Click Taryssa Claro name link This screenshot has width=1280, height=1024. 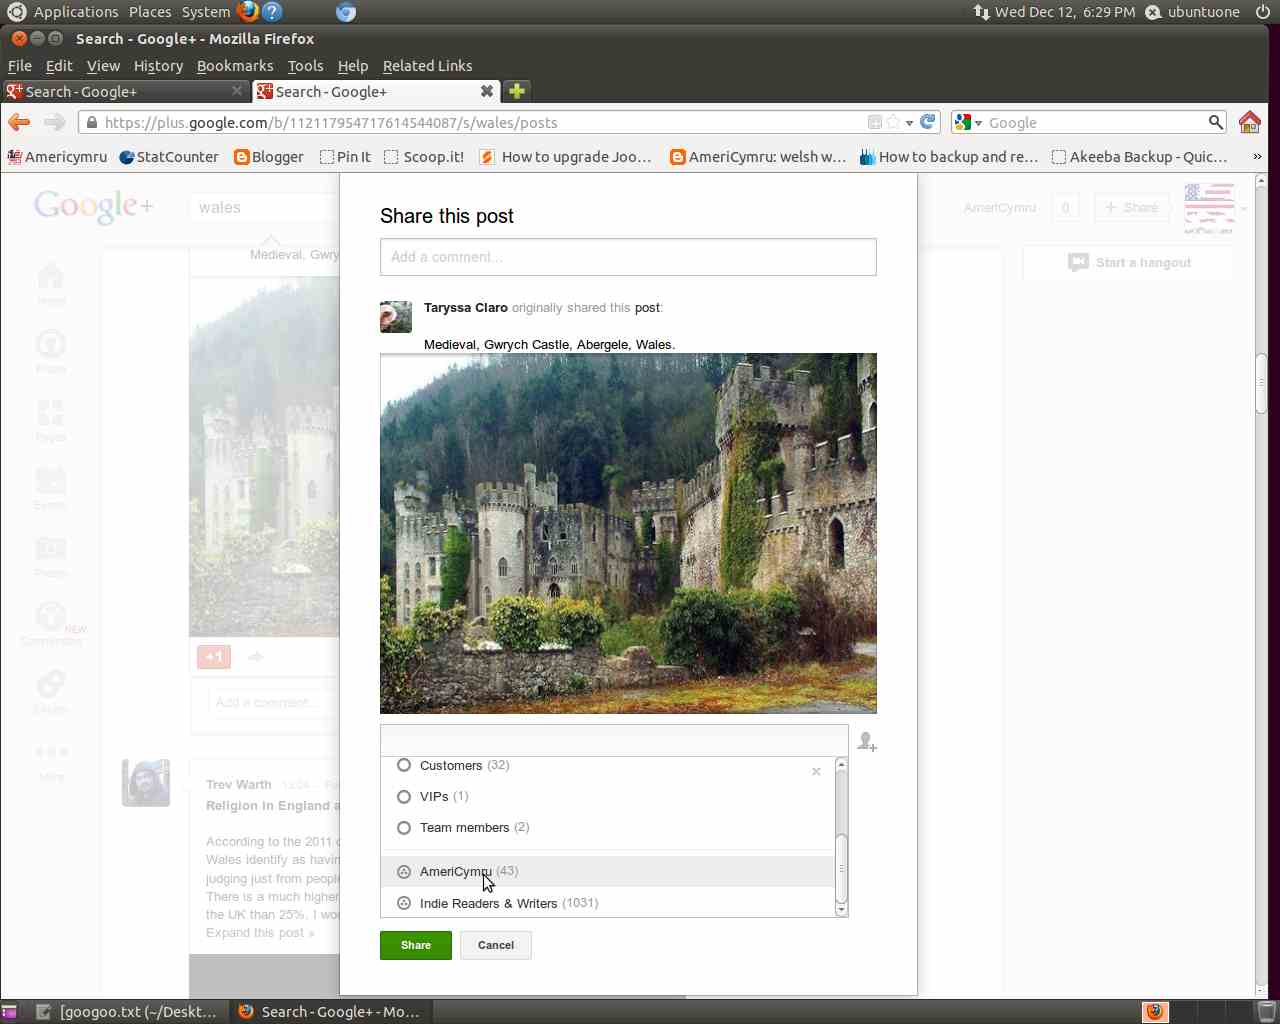point(466,308)
